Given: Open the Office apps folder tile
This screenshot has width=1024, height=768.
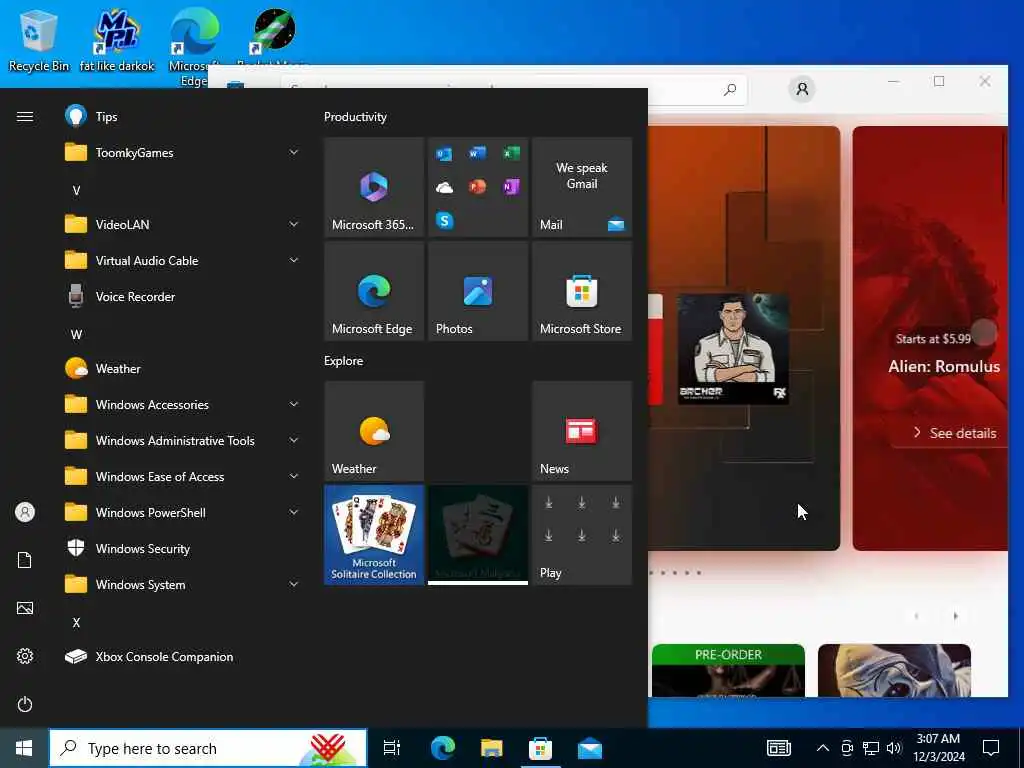Looking at the screenshot, I should pyautogui.click(x=478, y=187).
